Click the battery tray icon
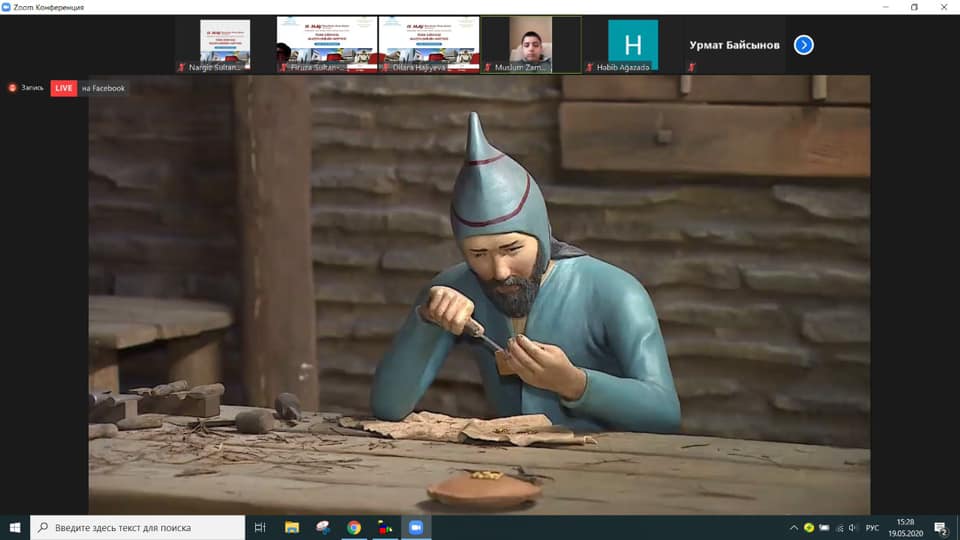960x540 pixels. click(824, 528)
